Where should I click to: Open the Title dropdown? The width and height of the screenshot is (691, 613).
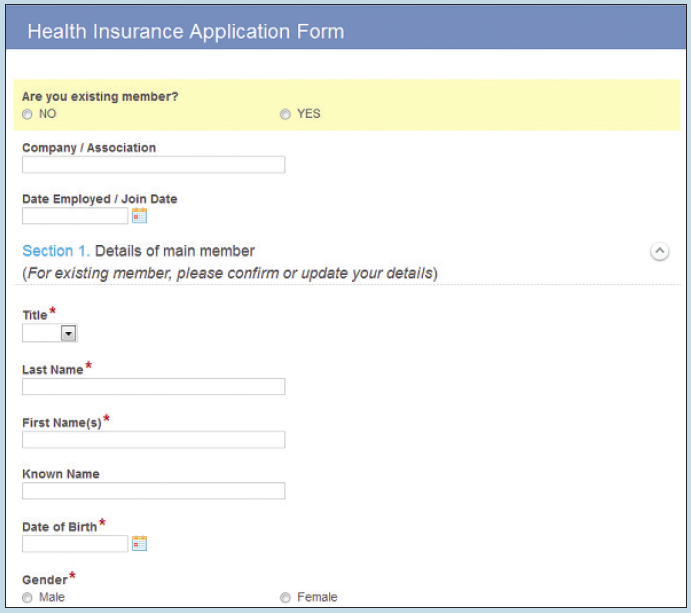(x=50, y=333)
